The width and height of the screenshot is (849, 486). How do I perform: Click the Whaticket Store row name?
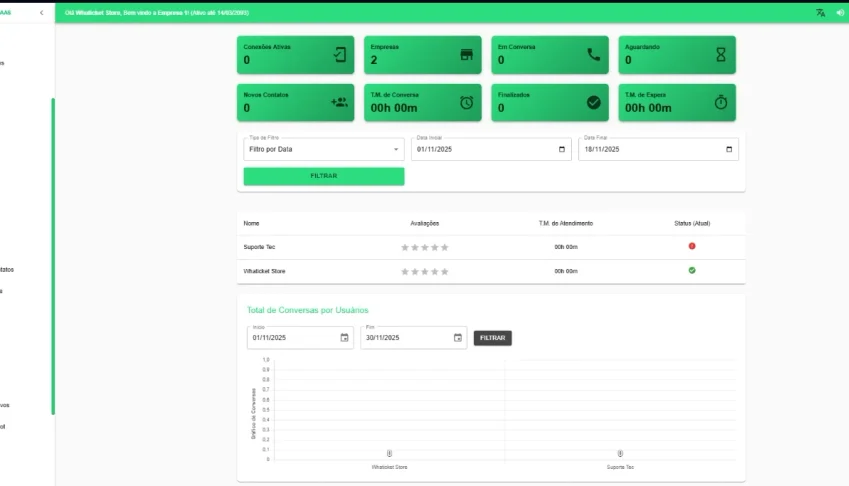pyautogui.click(x=264, y=272)
